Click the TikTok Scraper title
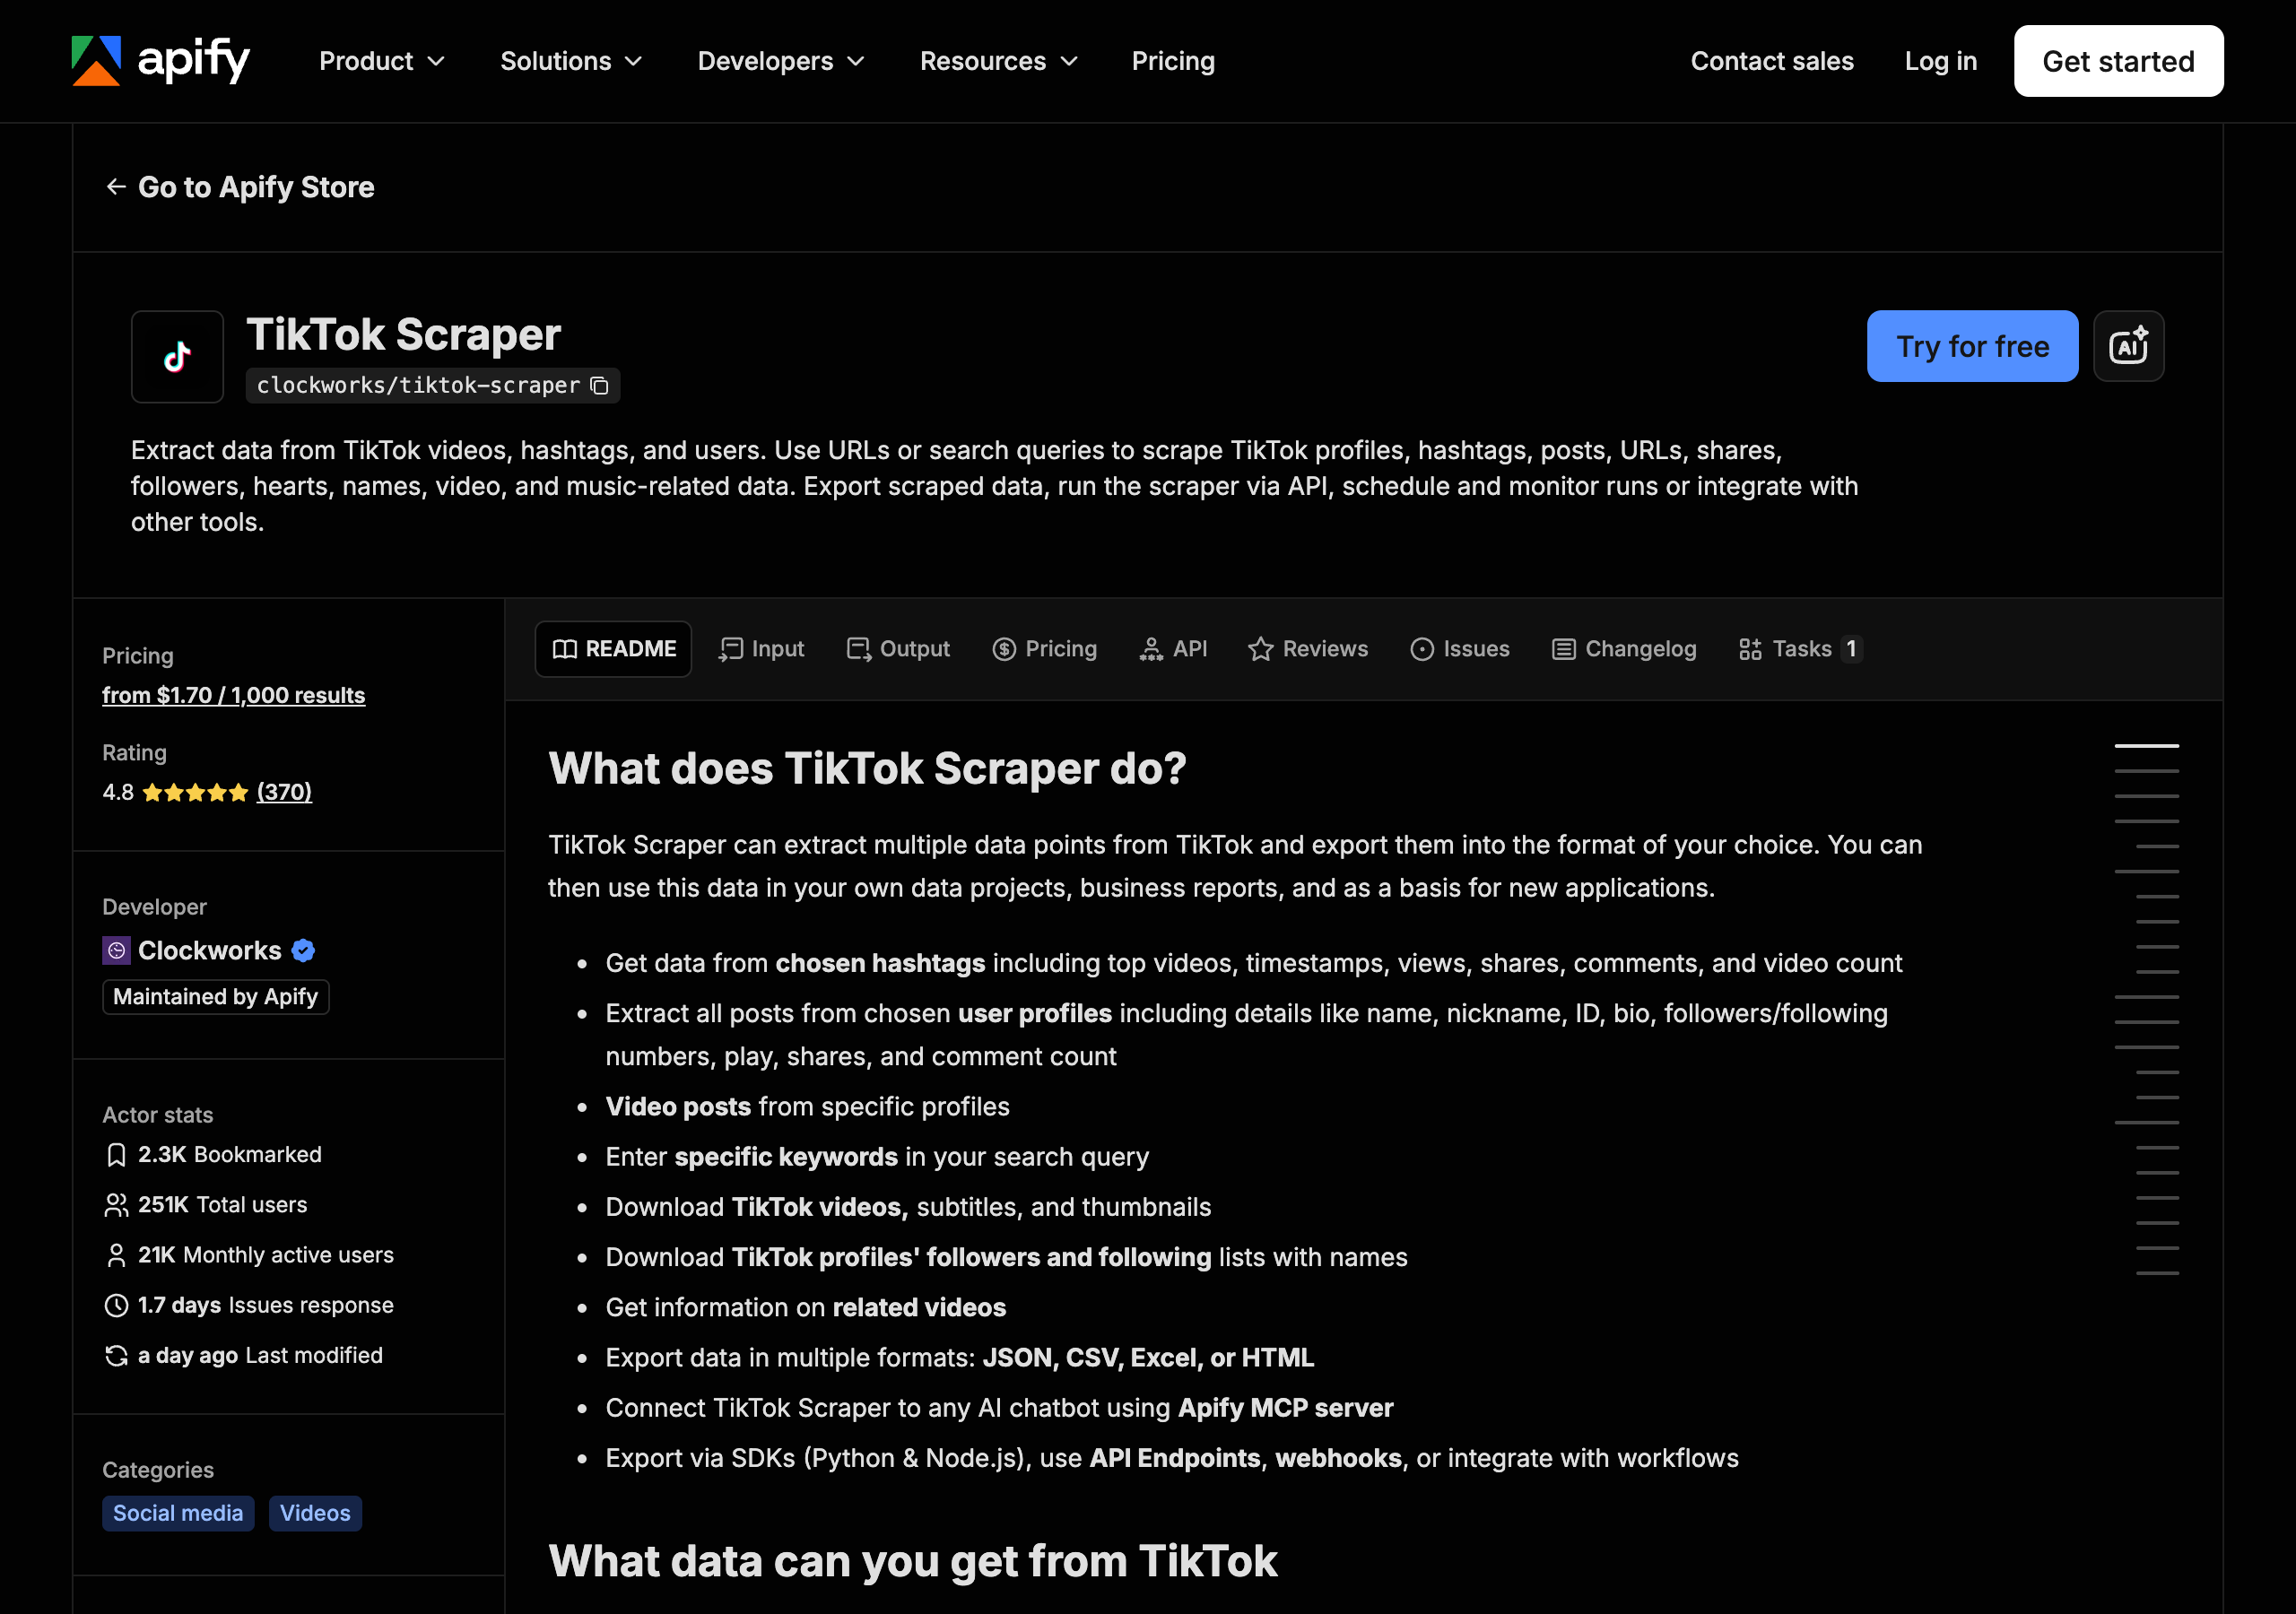 [403, 335]
